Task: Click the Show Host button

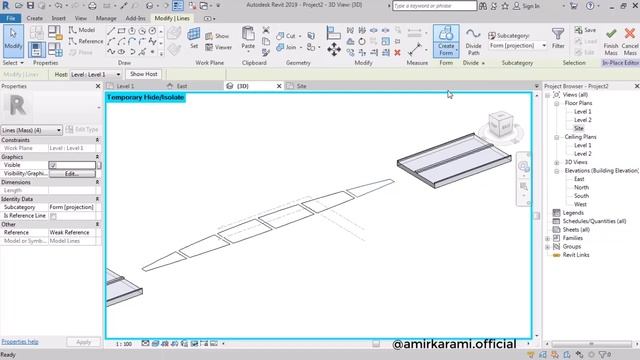Action: click(x=144, y=74)
